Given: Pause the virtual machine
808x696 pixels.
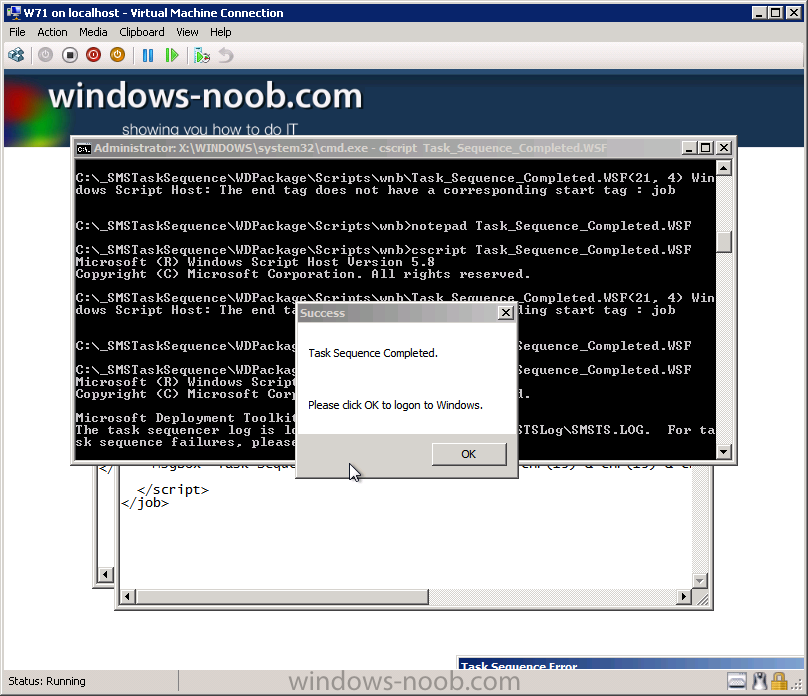Looking at the screenshot, I should pyautogui.click(x=148, y=55).
